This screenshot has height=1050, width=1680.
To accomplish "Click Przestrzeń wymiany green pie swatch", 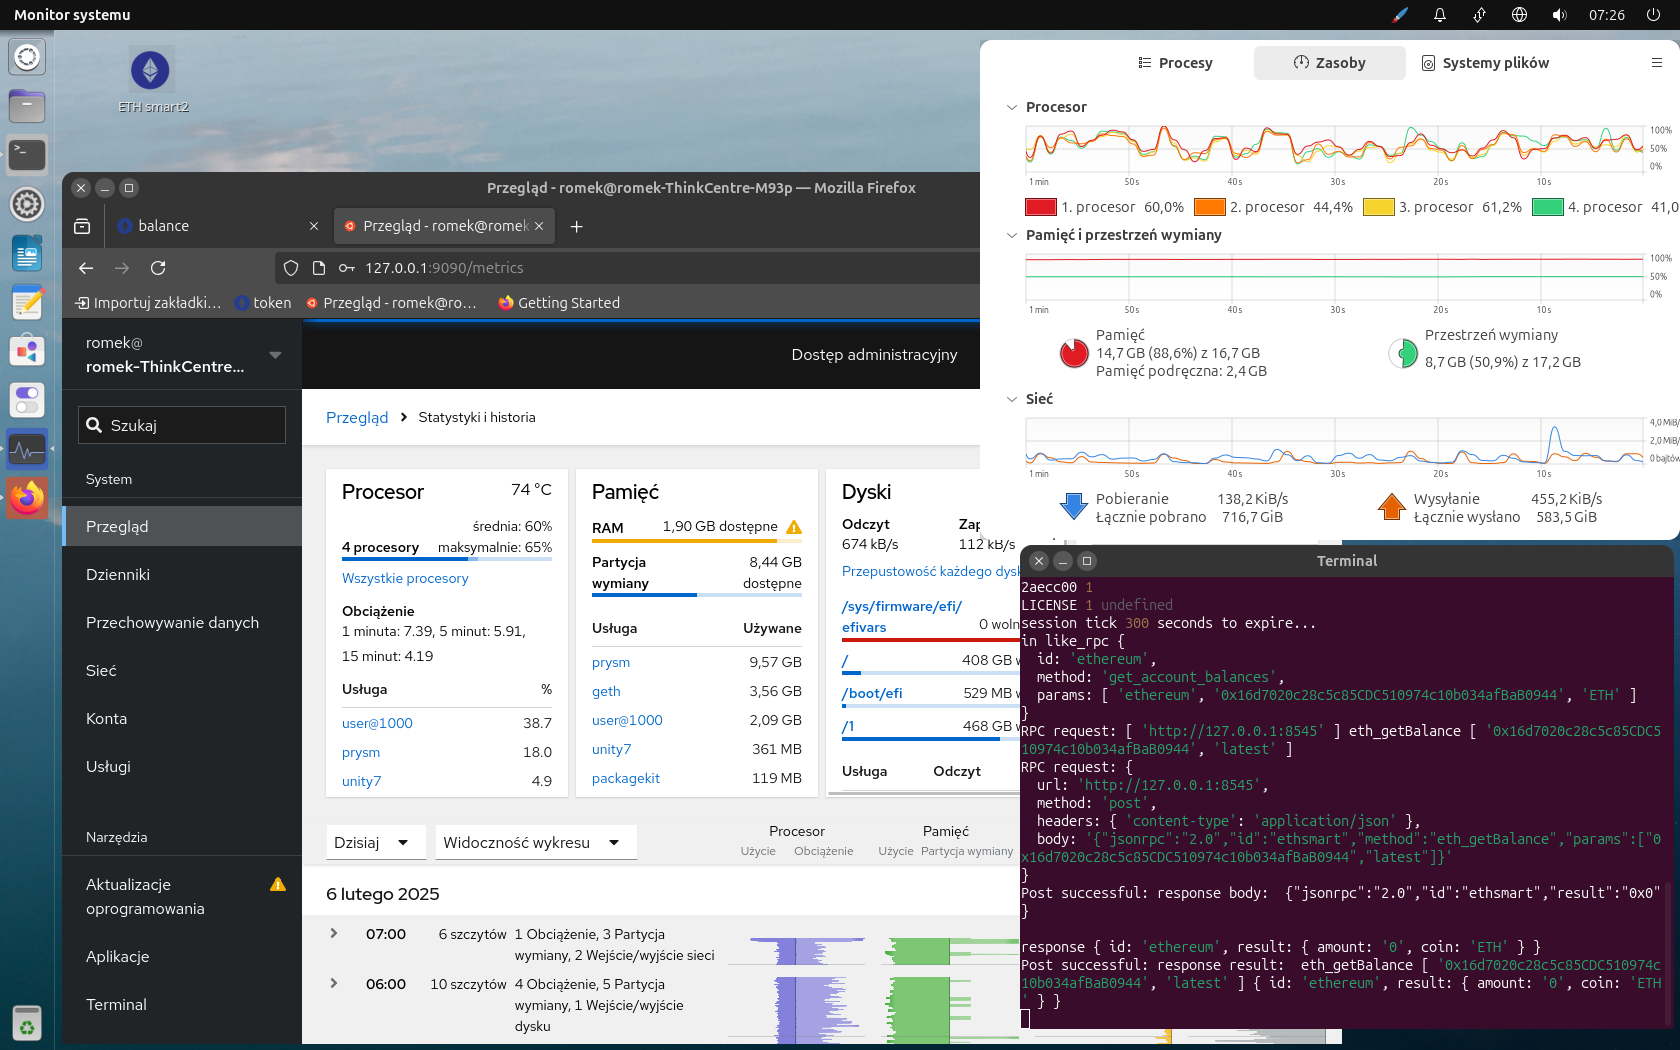I will [1403, 353].
